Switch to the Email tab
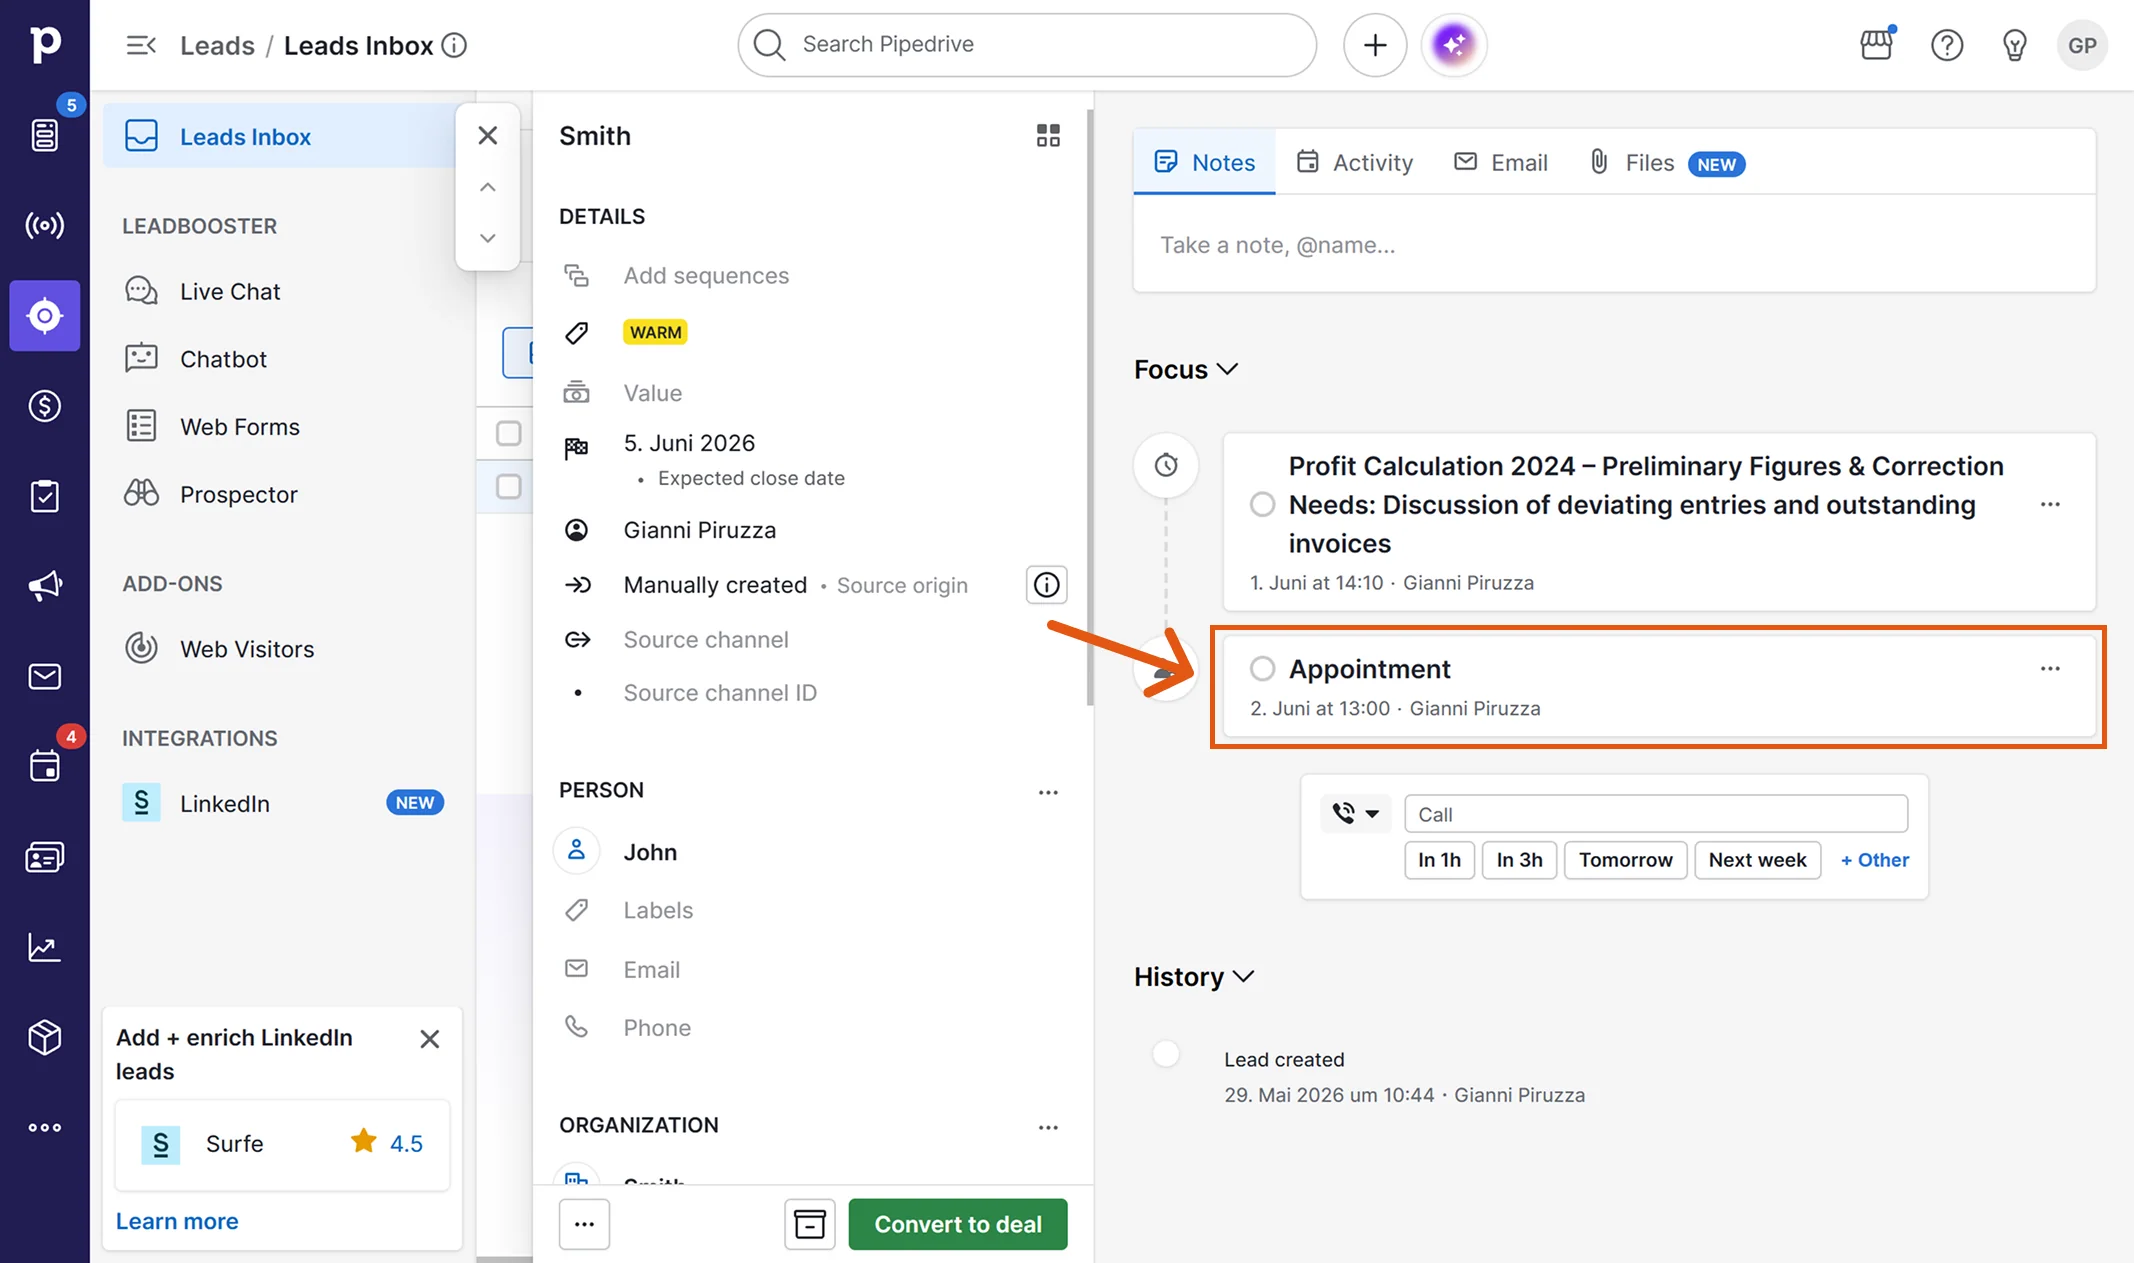 coord(1500,162)
